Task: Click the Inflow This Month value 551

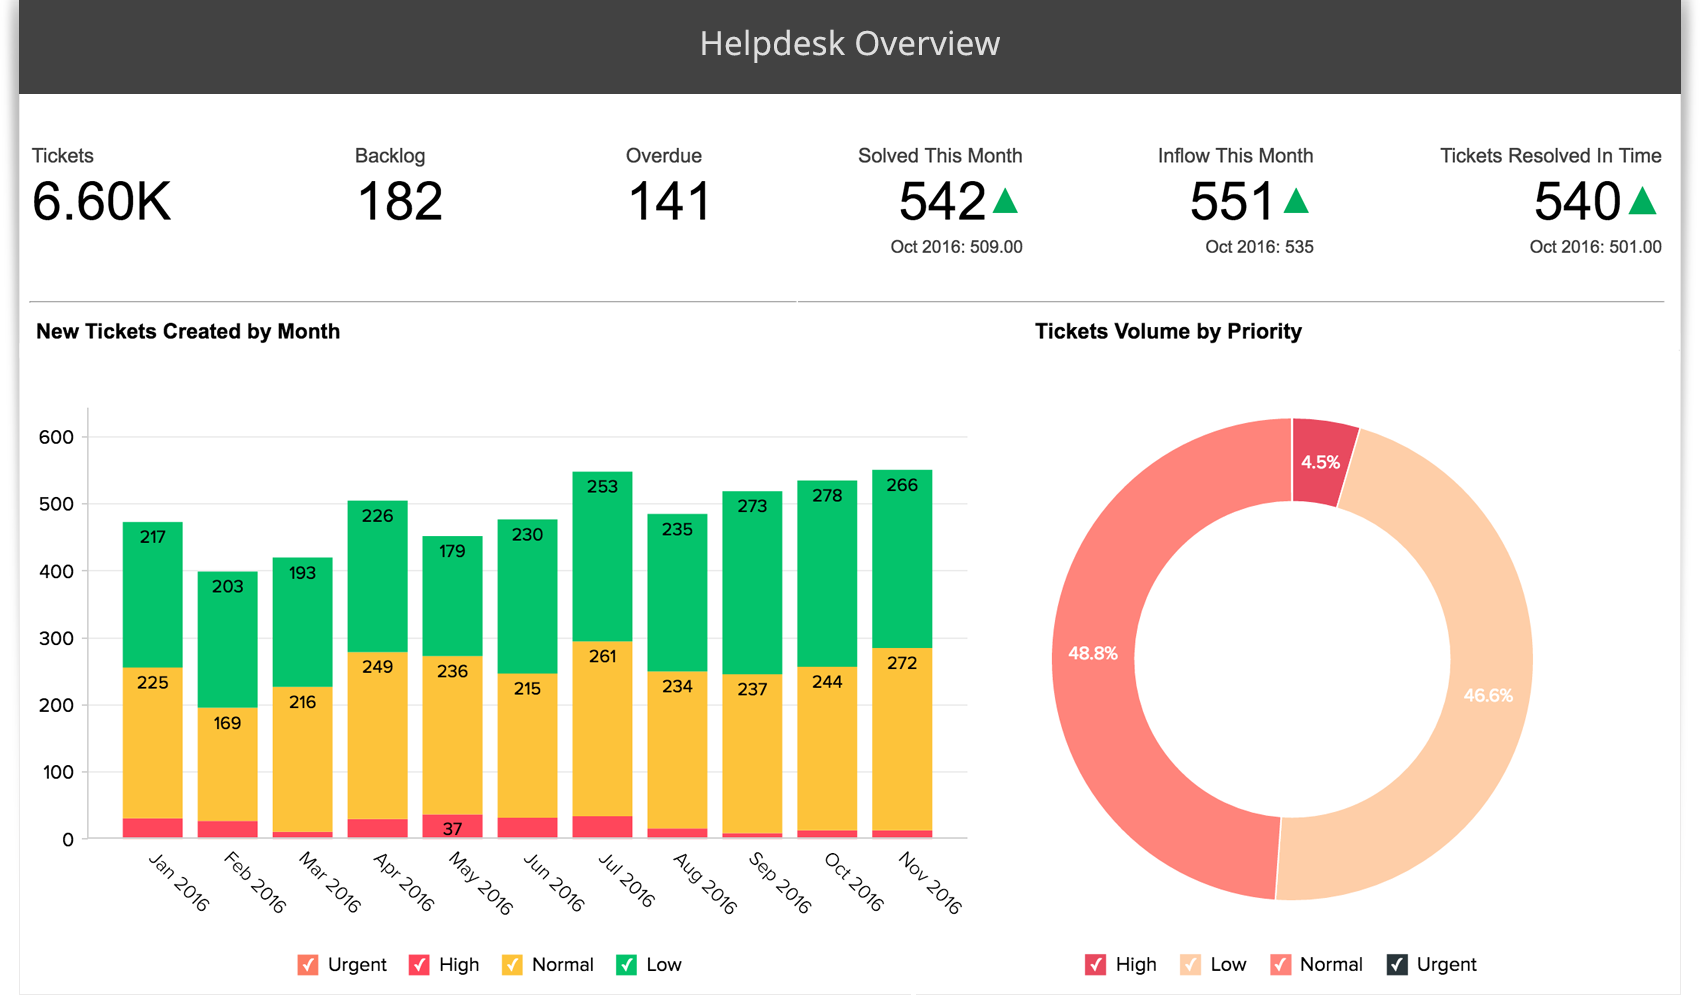Action: pos(1232,201)
